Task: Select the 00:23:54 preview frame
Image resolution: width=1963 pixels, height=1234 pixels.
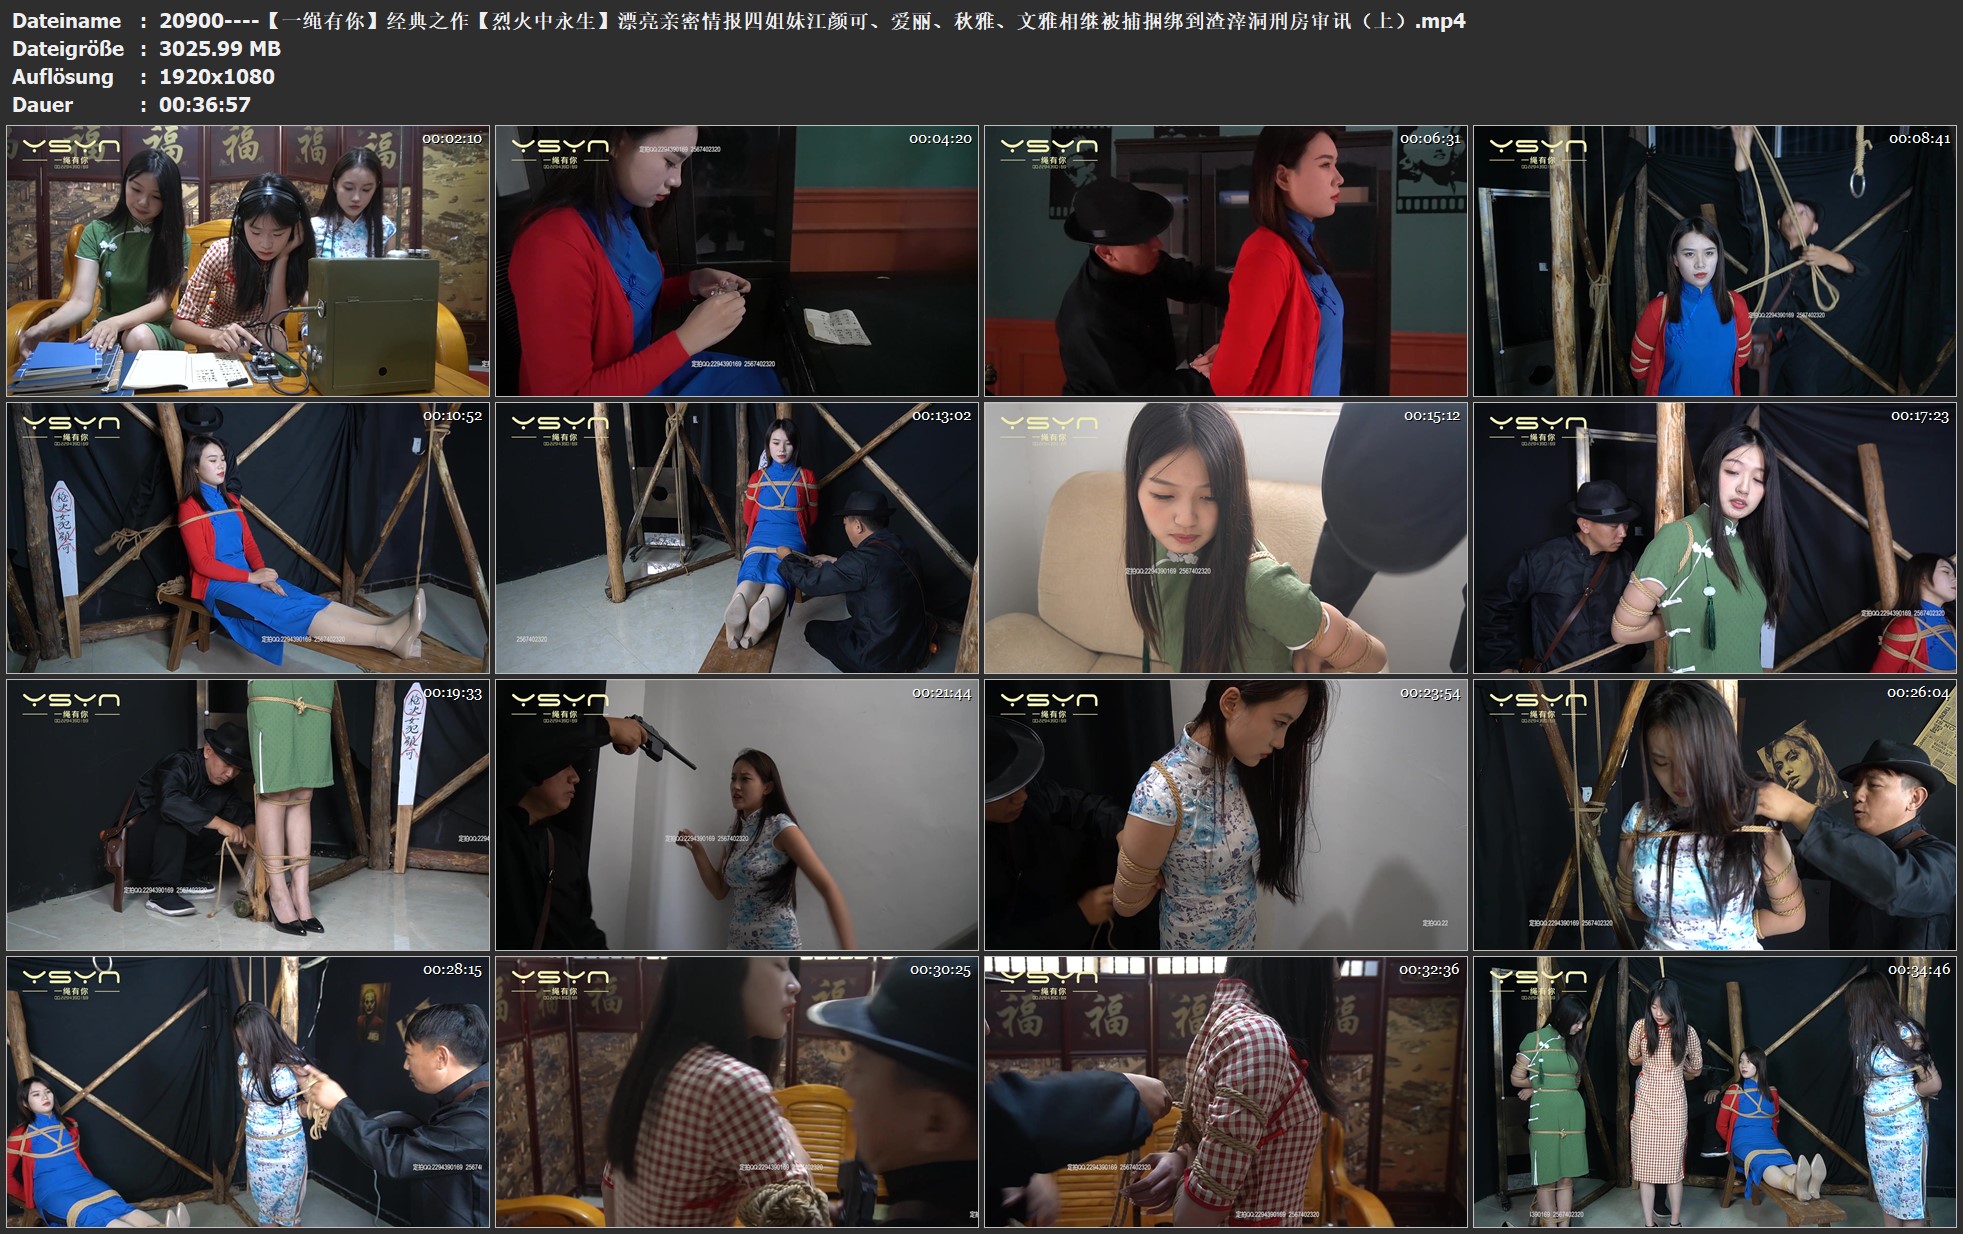Action: 1226,815
